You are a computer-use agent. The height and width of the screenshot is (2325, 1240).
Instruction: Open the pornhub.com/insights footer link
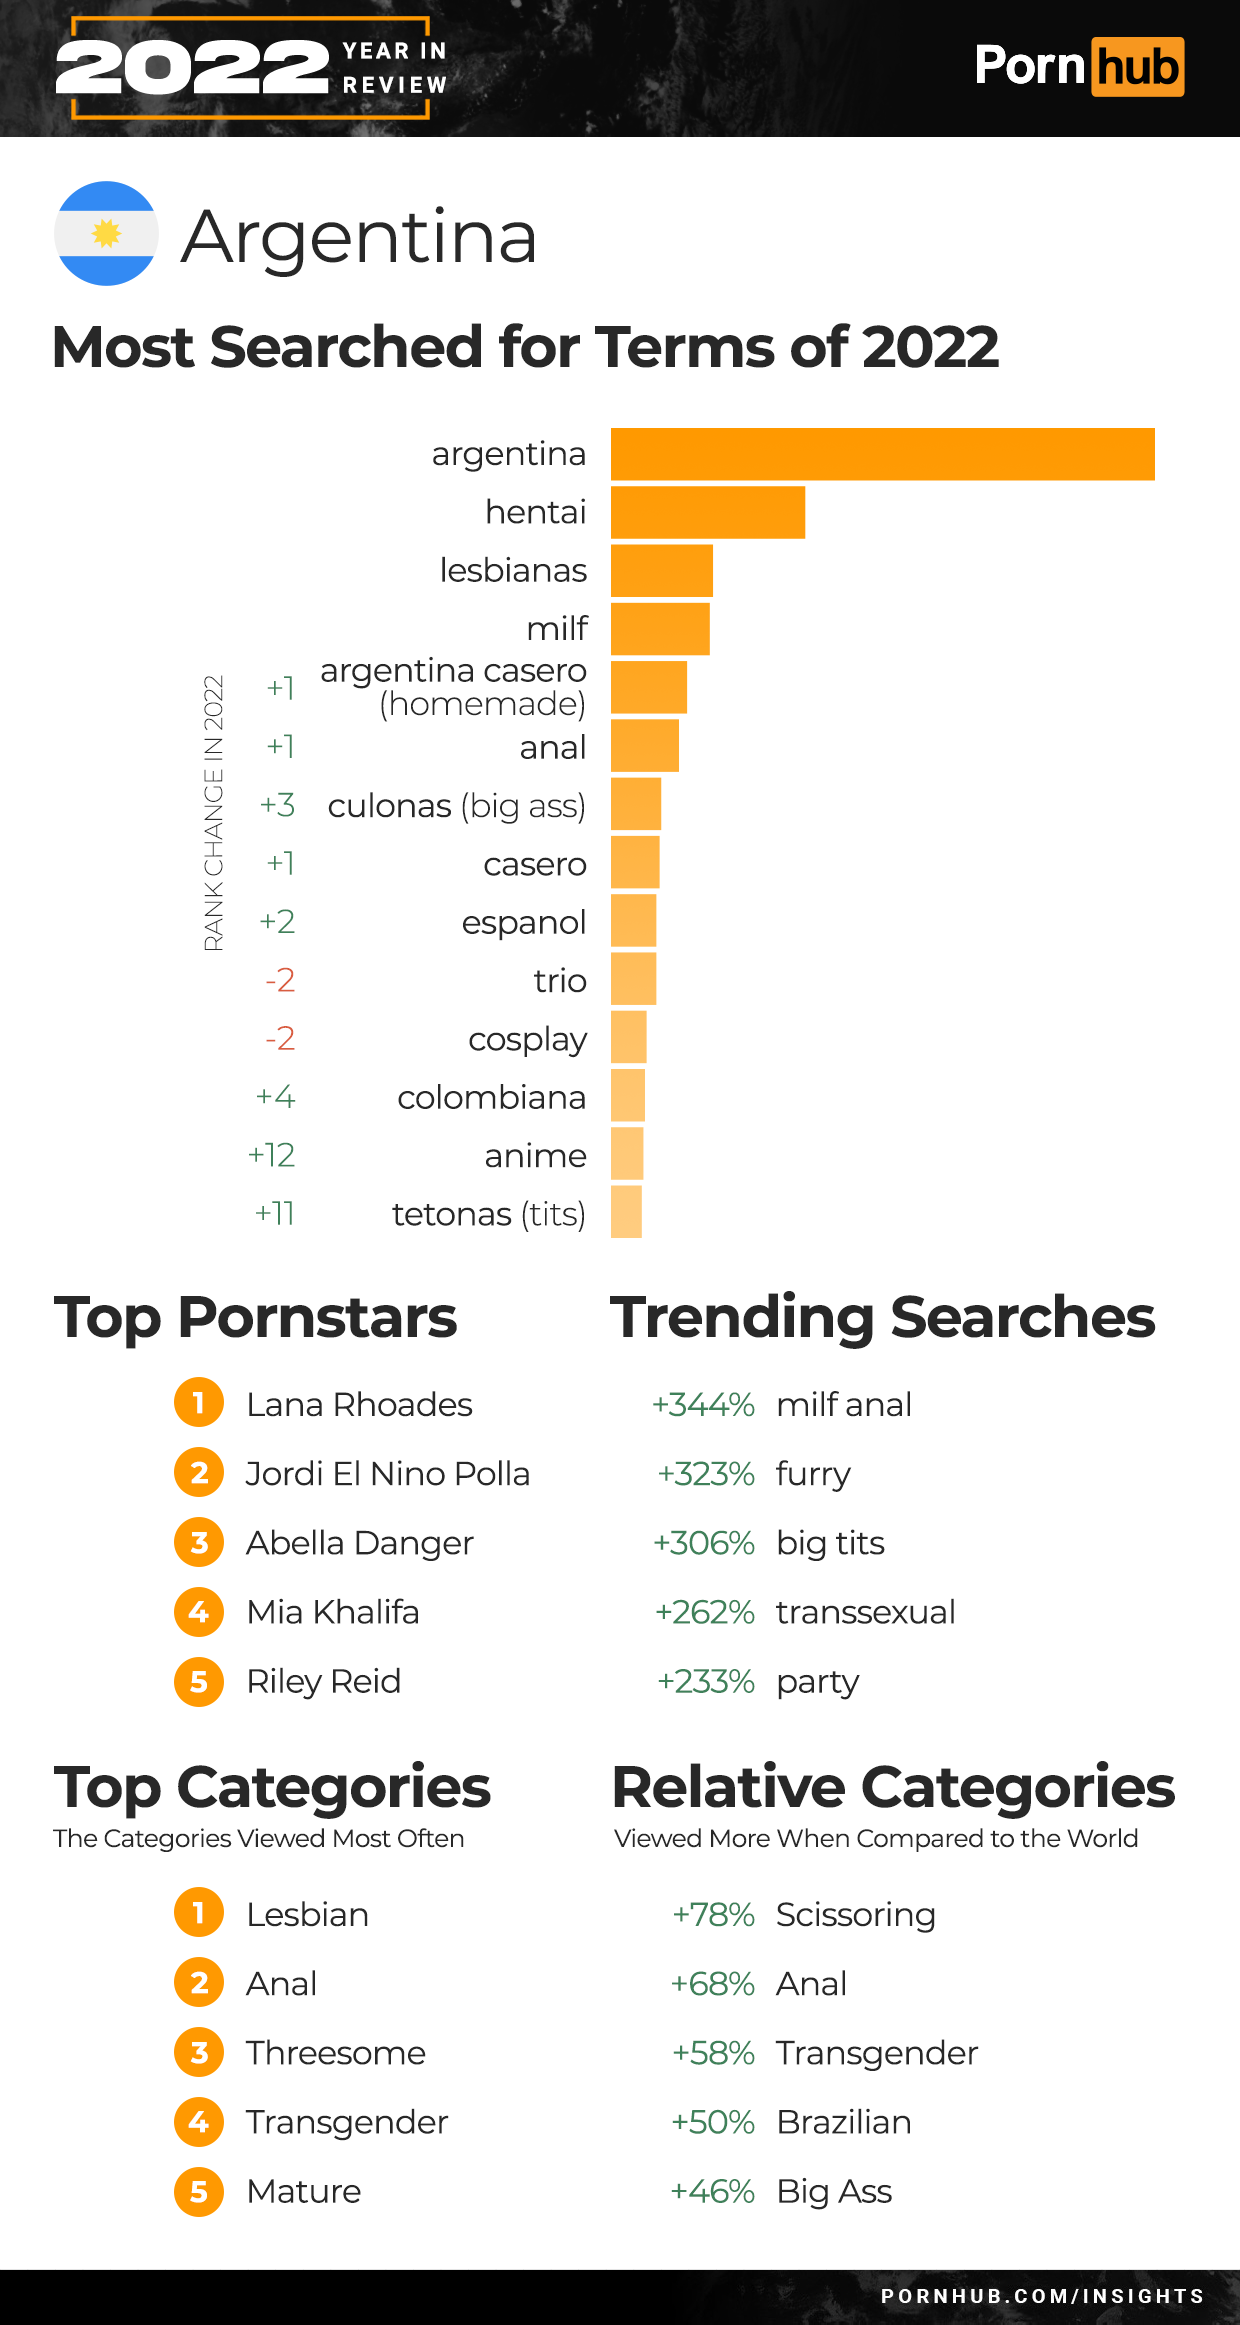(x=1042, y=2296)
